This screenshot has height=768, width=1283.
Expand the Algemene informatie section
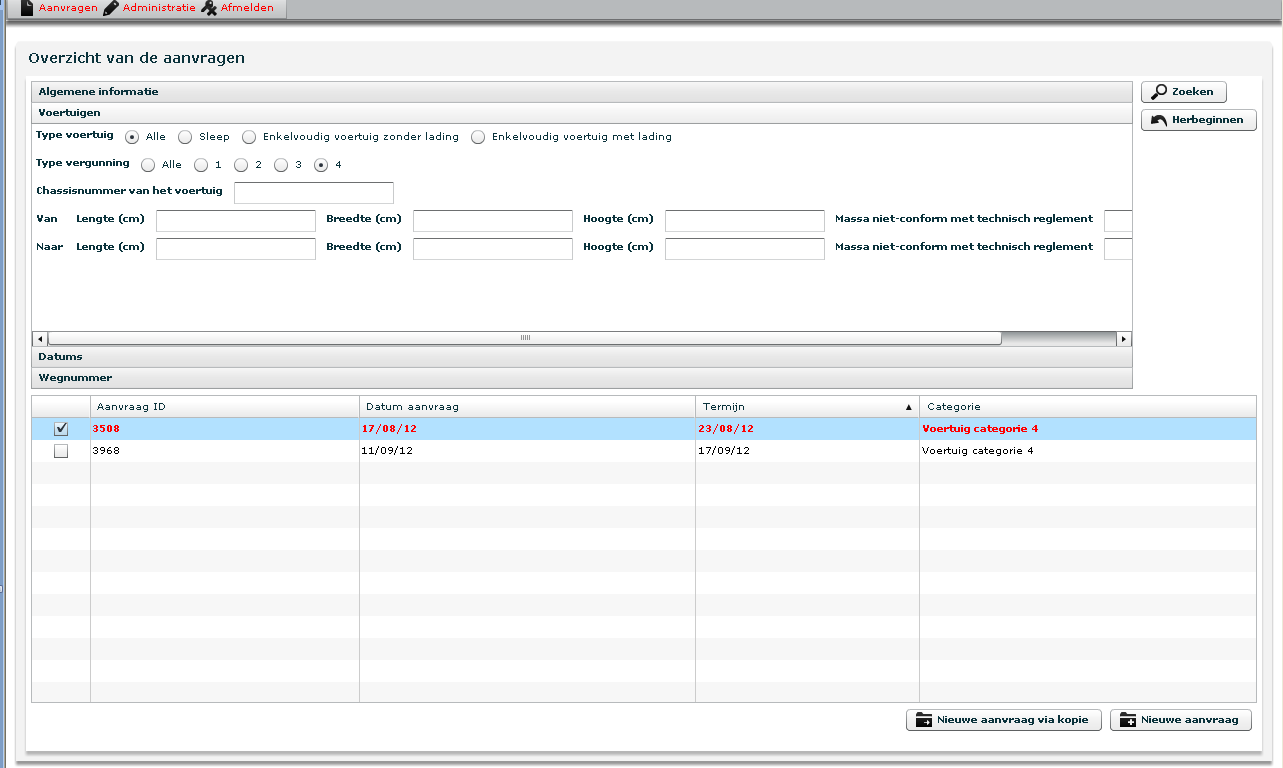click(x=581, y=92)
